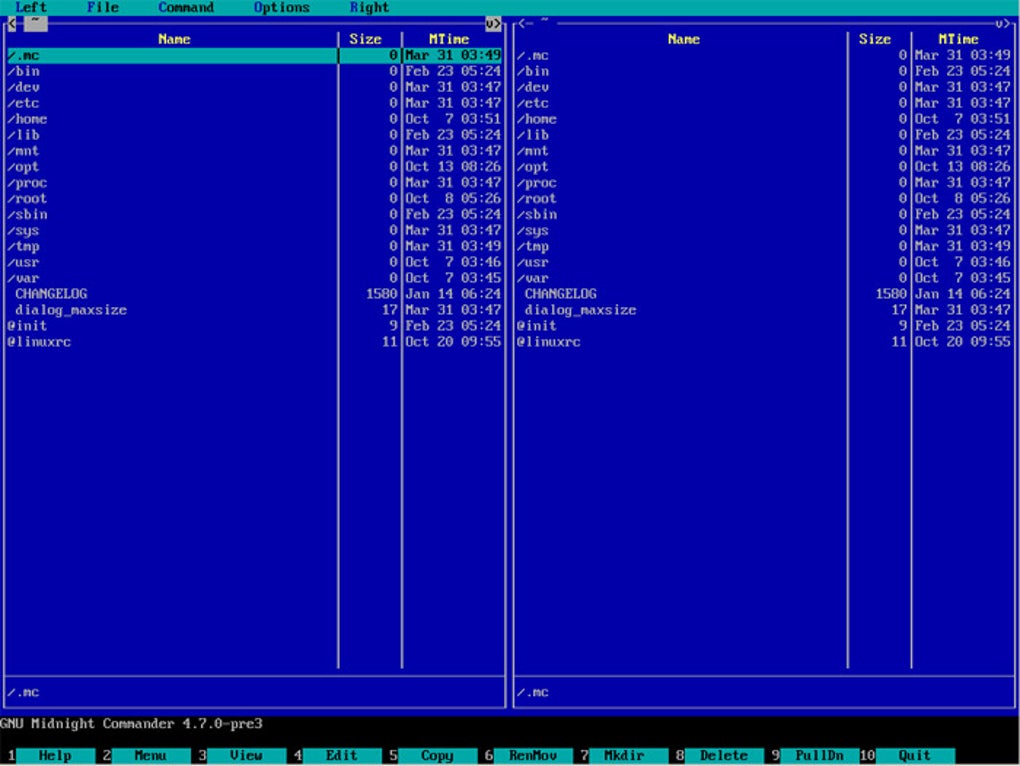
Task: Sort left panel by Name column
Action: [173, 39]
